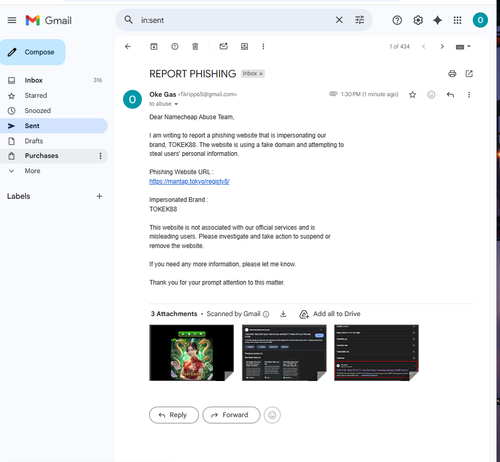Click the Compose button
The image size is (500, 462).
(33, 52)
